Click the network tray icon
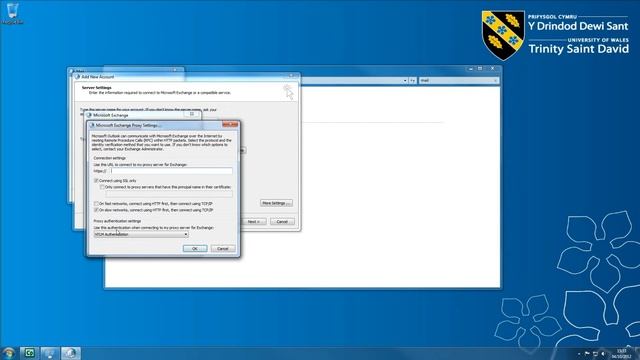Viewport: 640px width, 360px height. pos(595,354)
